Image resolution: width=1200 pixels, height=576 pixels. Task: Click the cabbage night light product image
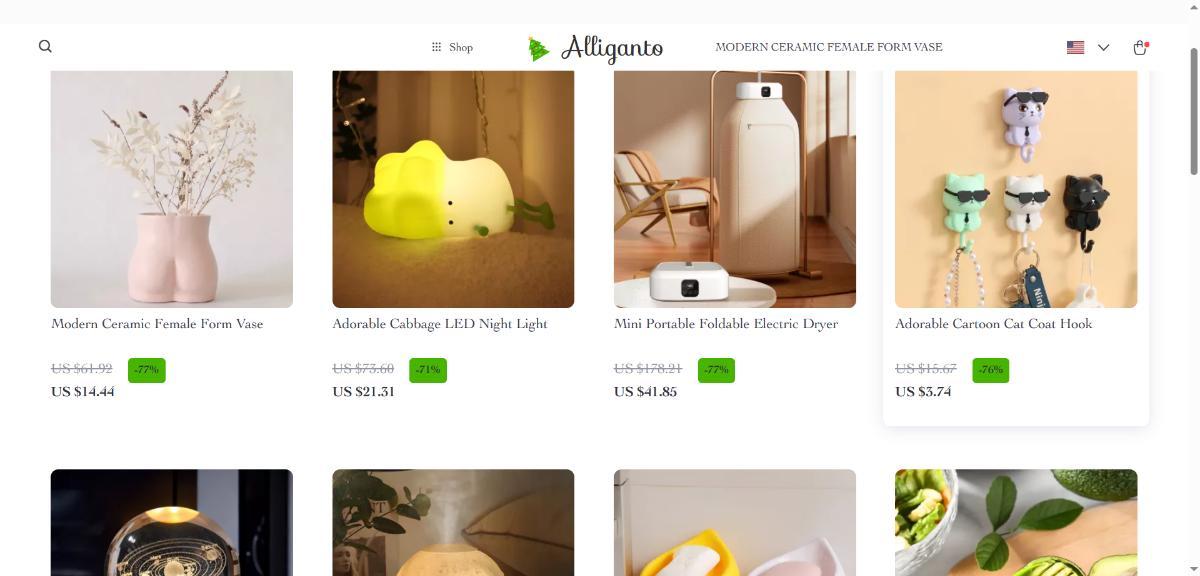pos(453,189)
